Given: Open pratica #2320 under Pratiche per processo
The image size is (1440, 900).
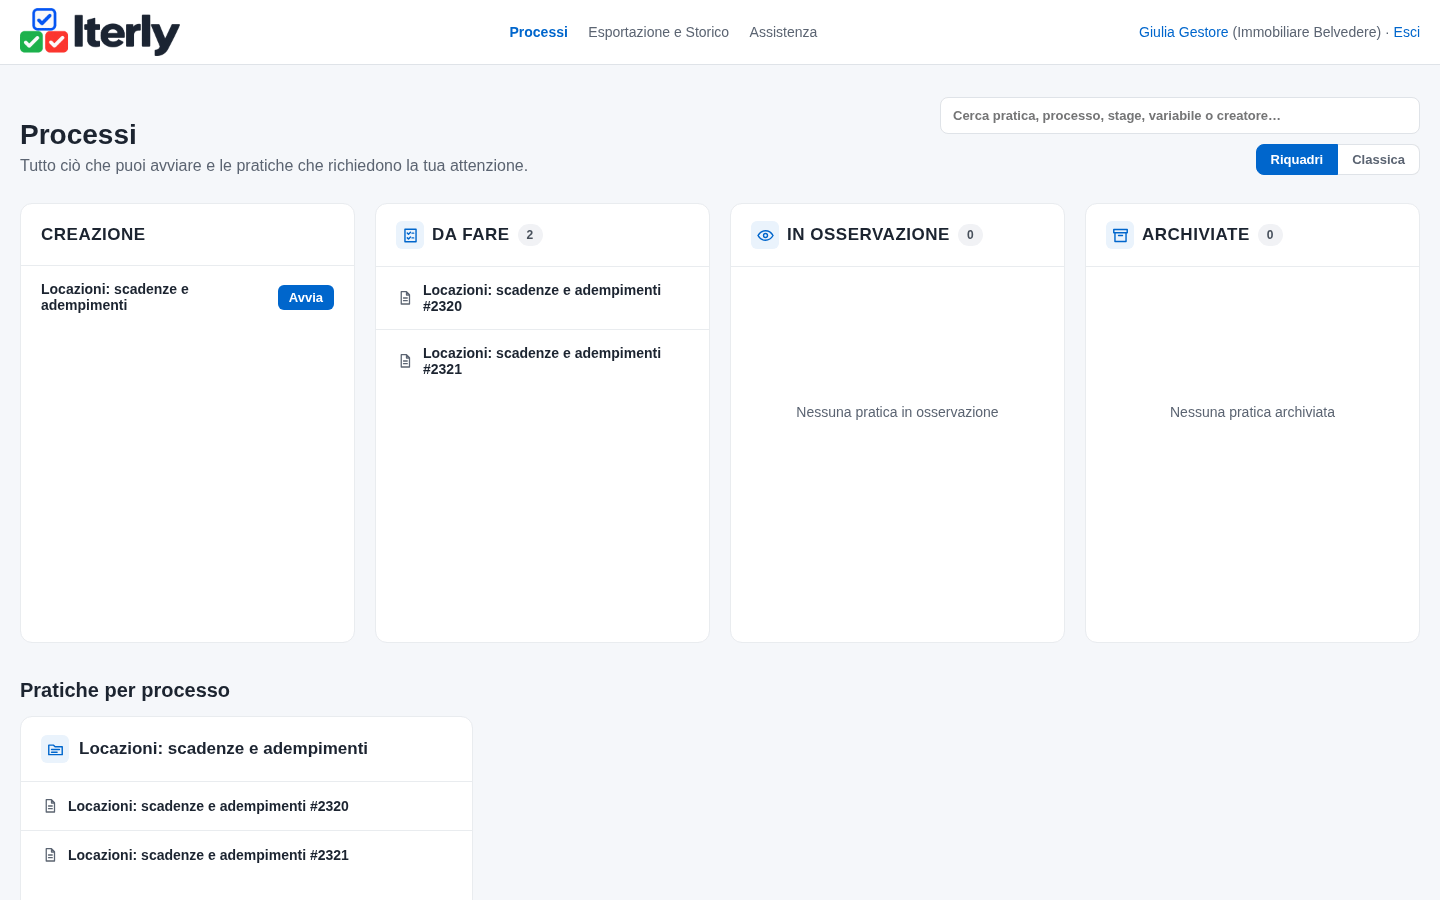Looking at the screenshot, I should [x=246, y=806].
